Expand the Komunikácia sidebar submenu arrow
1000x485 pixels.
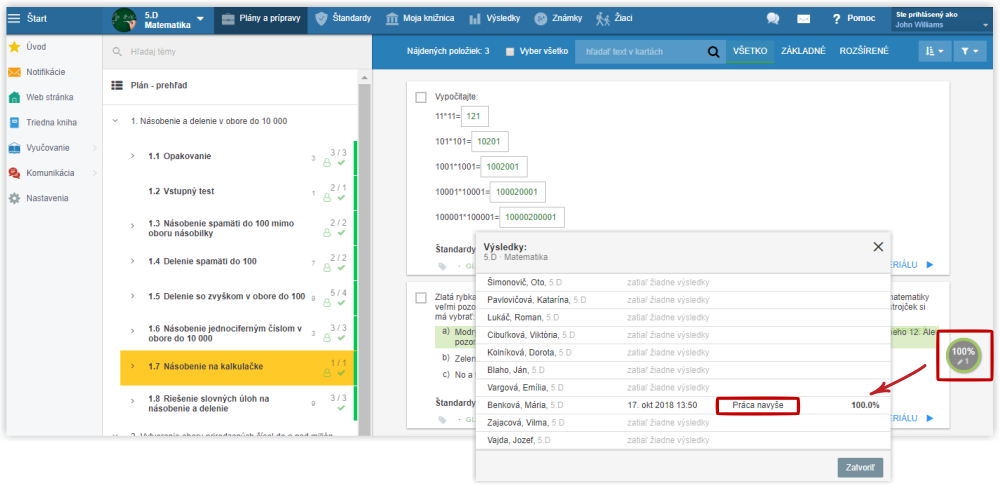[x=95, y=173]
